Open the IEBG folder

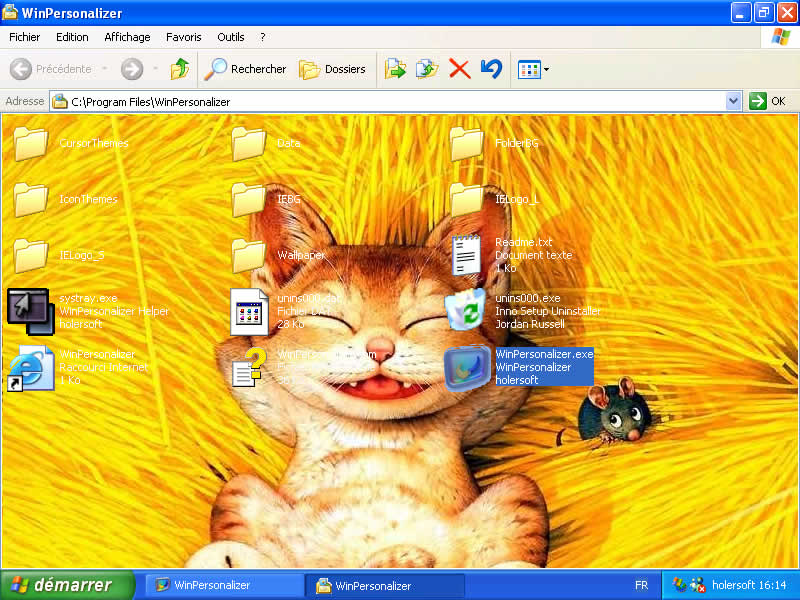[248, 199]
